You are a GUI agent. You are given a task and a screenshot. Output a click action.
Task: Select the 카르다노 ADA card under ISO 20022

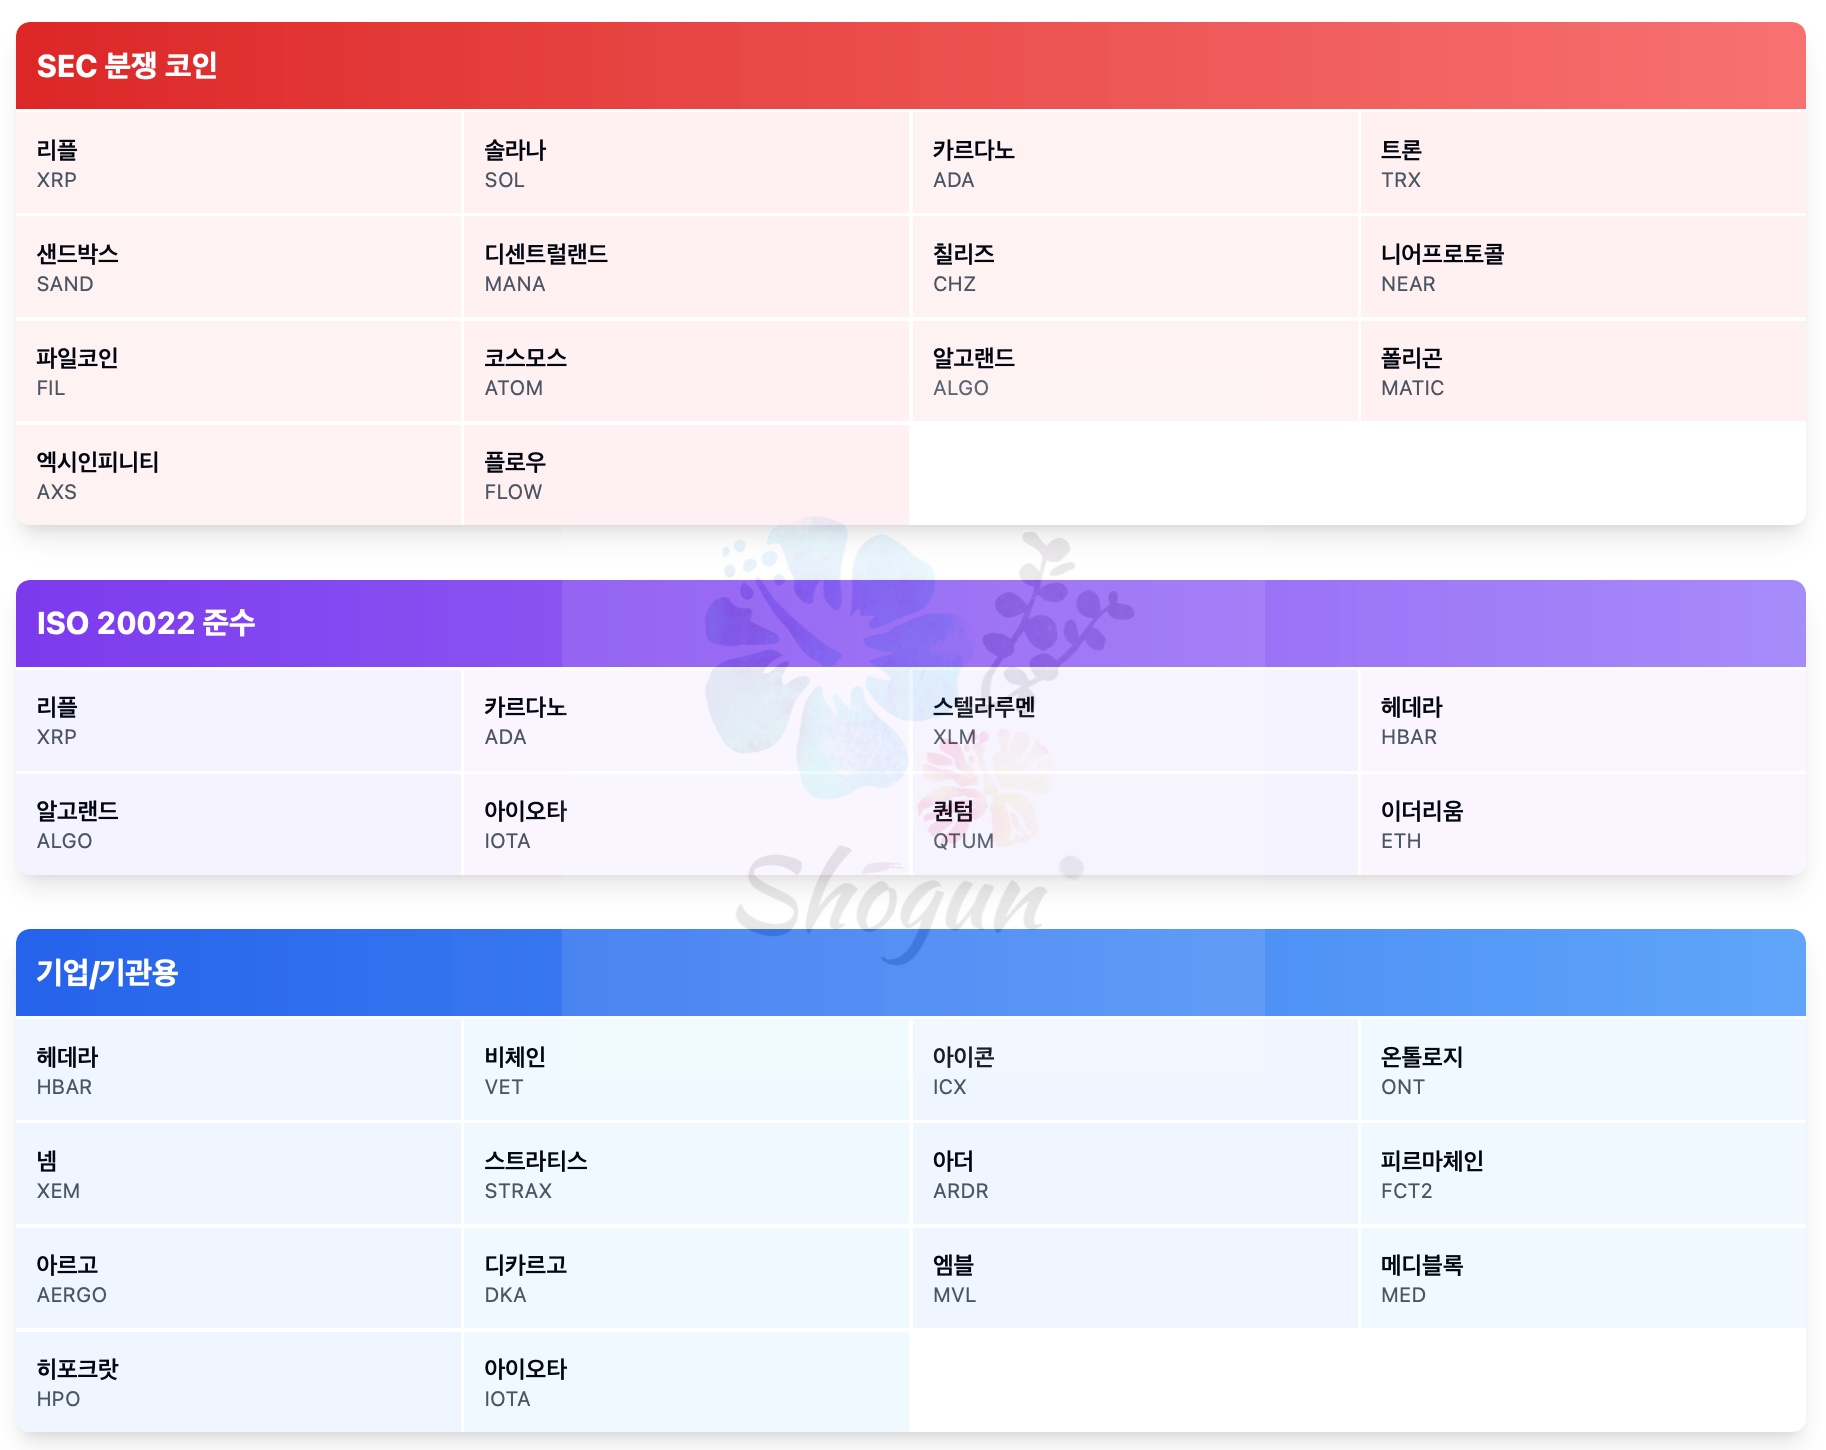[x=686, y=720]
